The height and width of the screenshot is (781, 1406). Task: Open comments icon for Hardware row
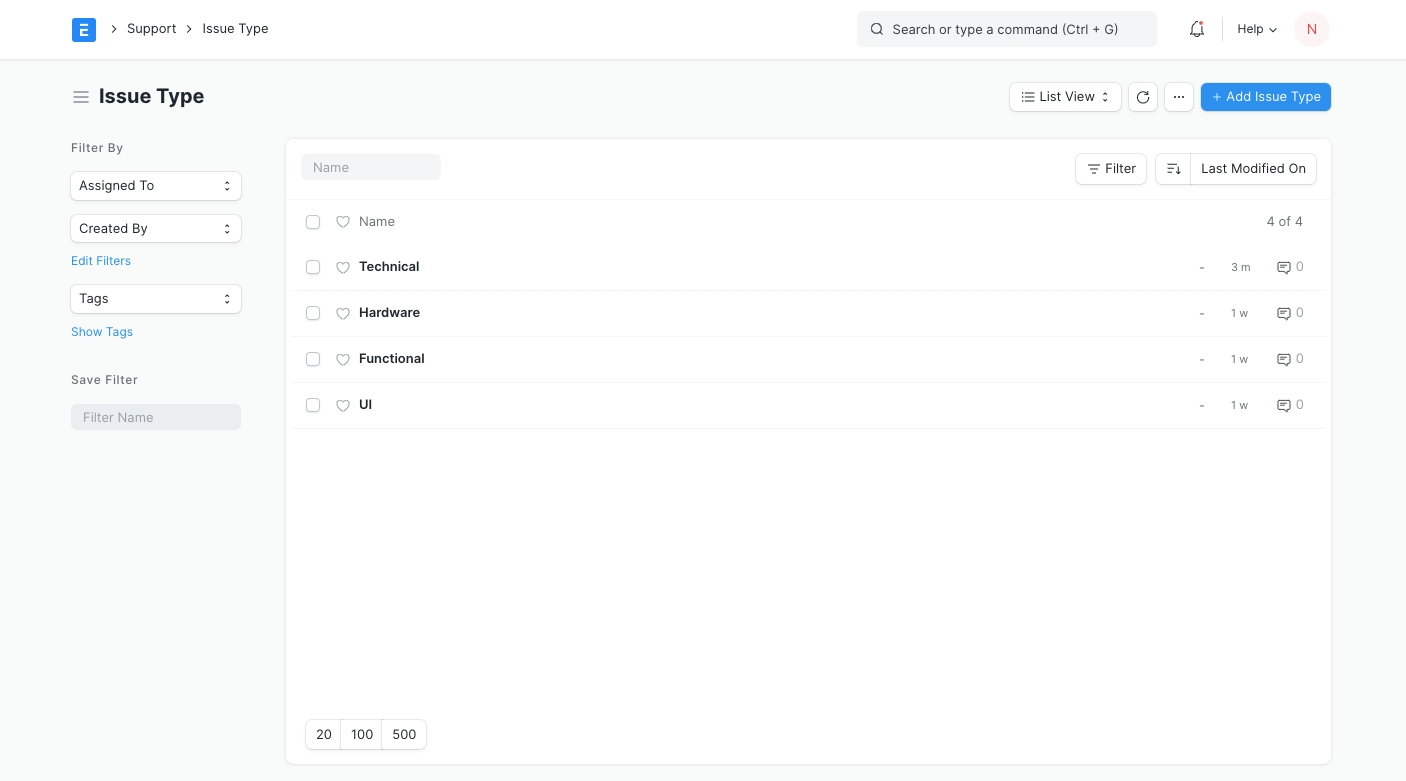1284,314
